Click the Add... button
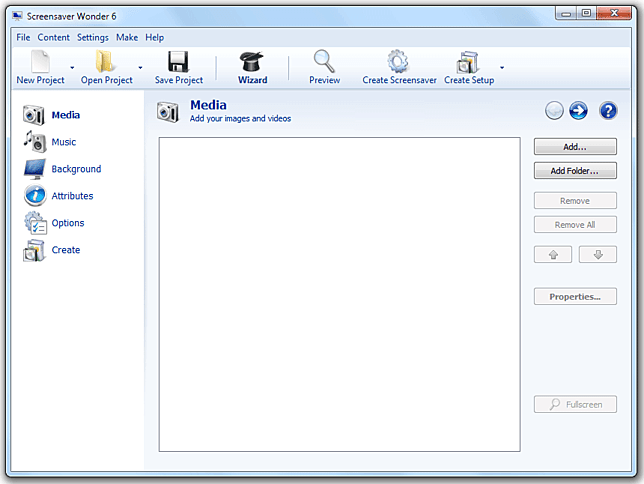Screen dimensions: 644x484 tap(575, 147)
